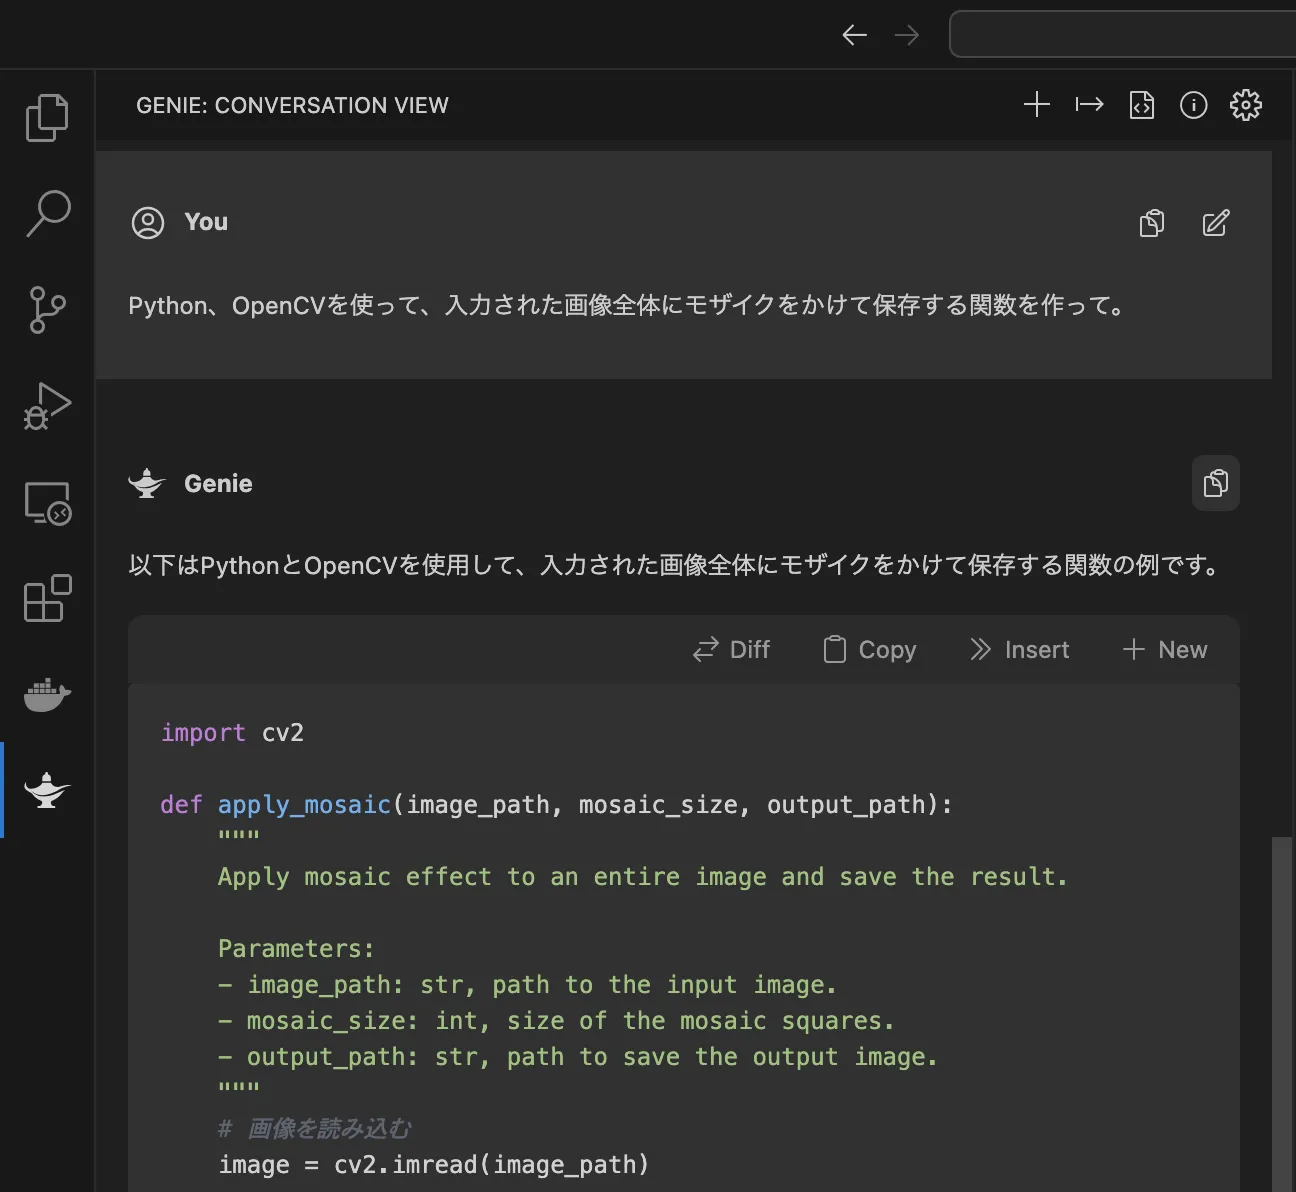Viewport: 1296px width, 1192px height.
Task: Open the Docker extension panel
Action: tap(46, 695)
